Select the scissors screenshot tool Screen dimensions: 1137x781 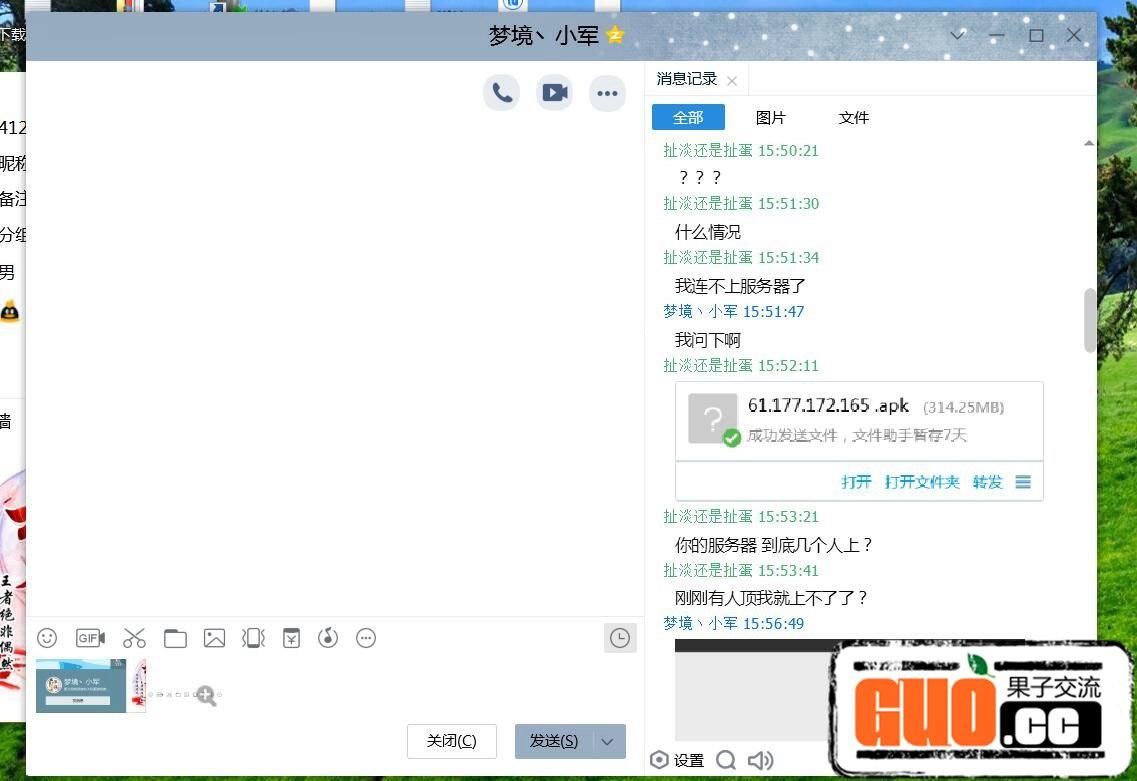[x=134, y=638]
